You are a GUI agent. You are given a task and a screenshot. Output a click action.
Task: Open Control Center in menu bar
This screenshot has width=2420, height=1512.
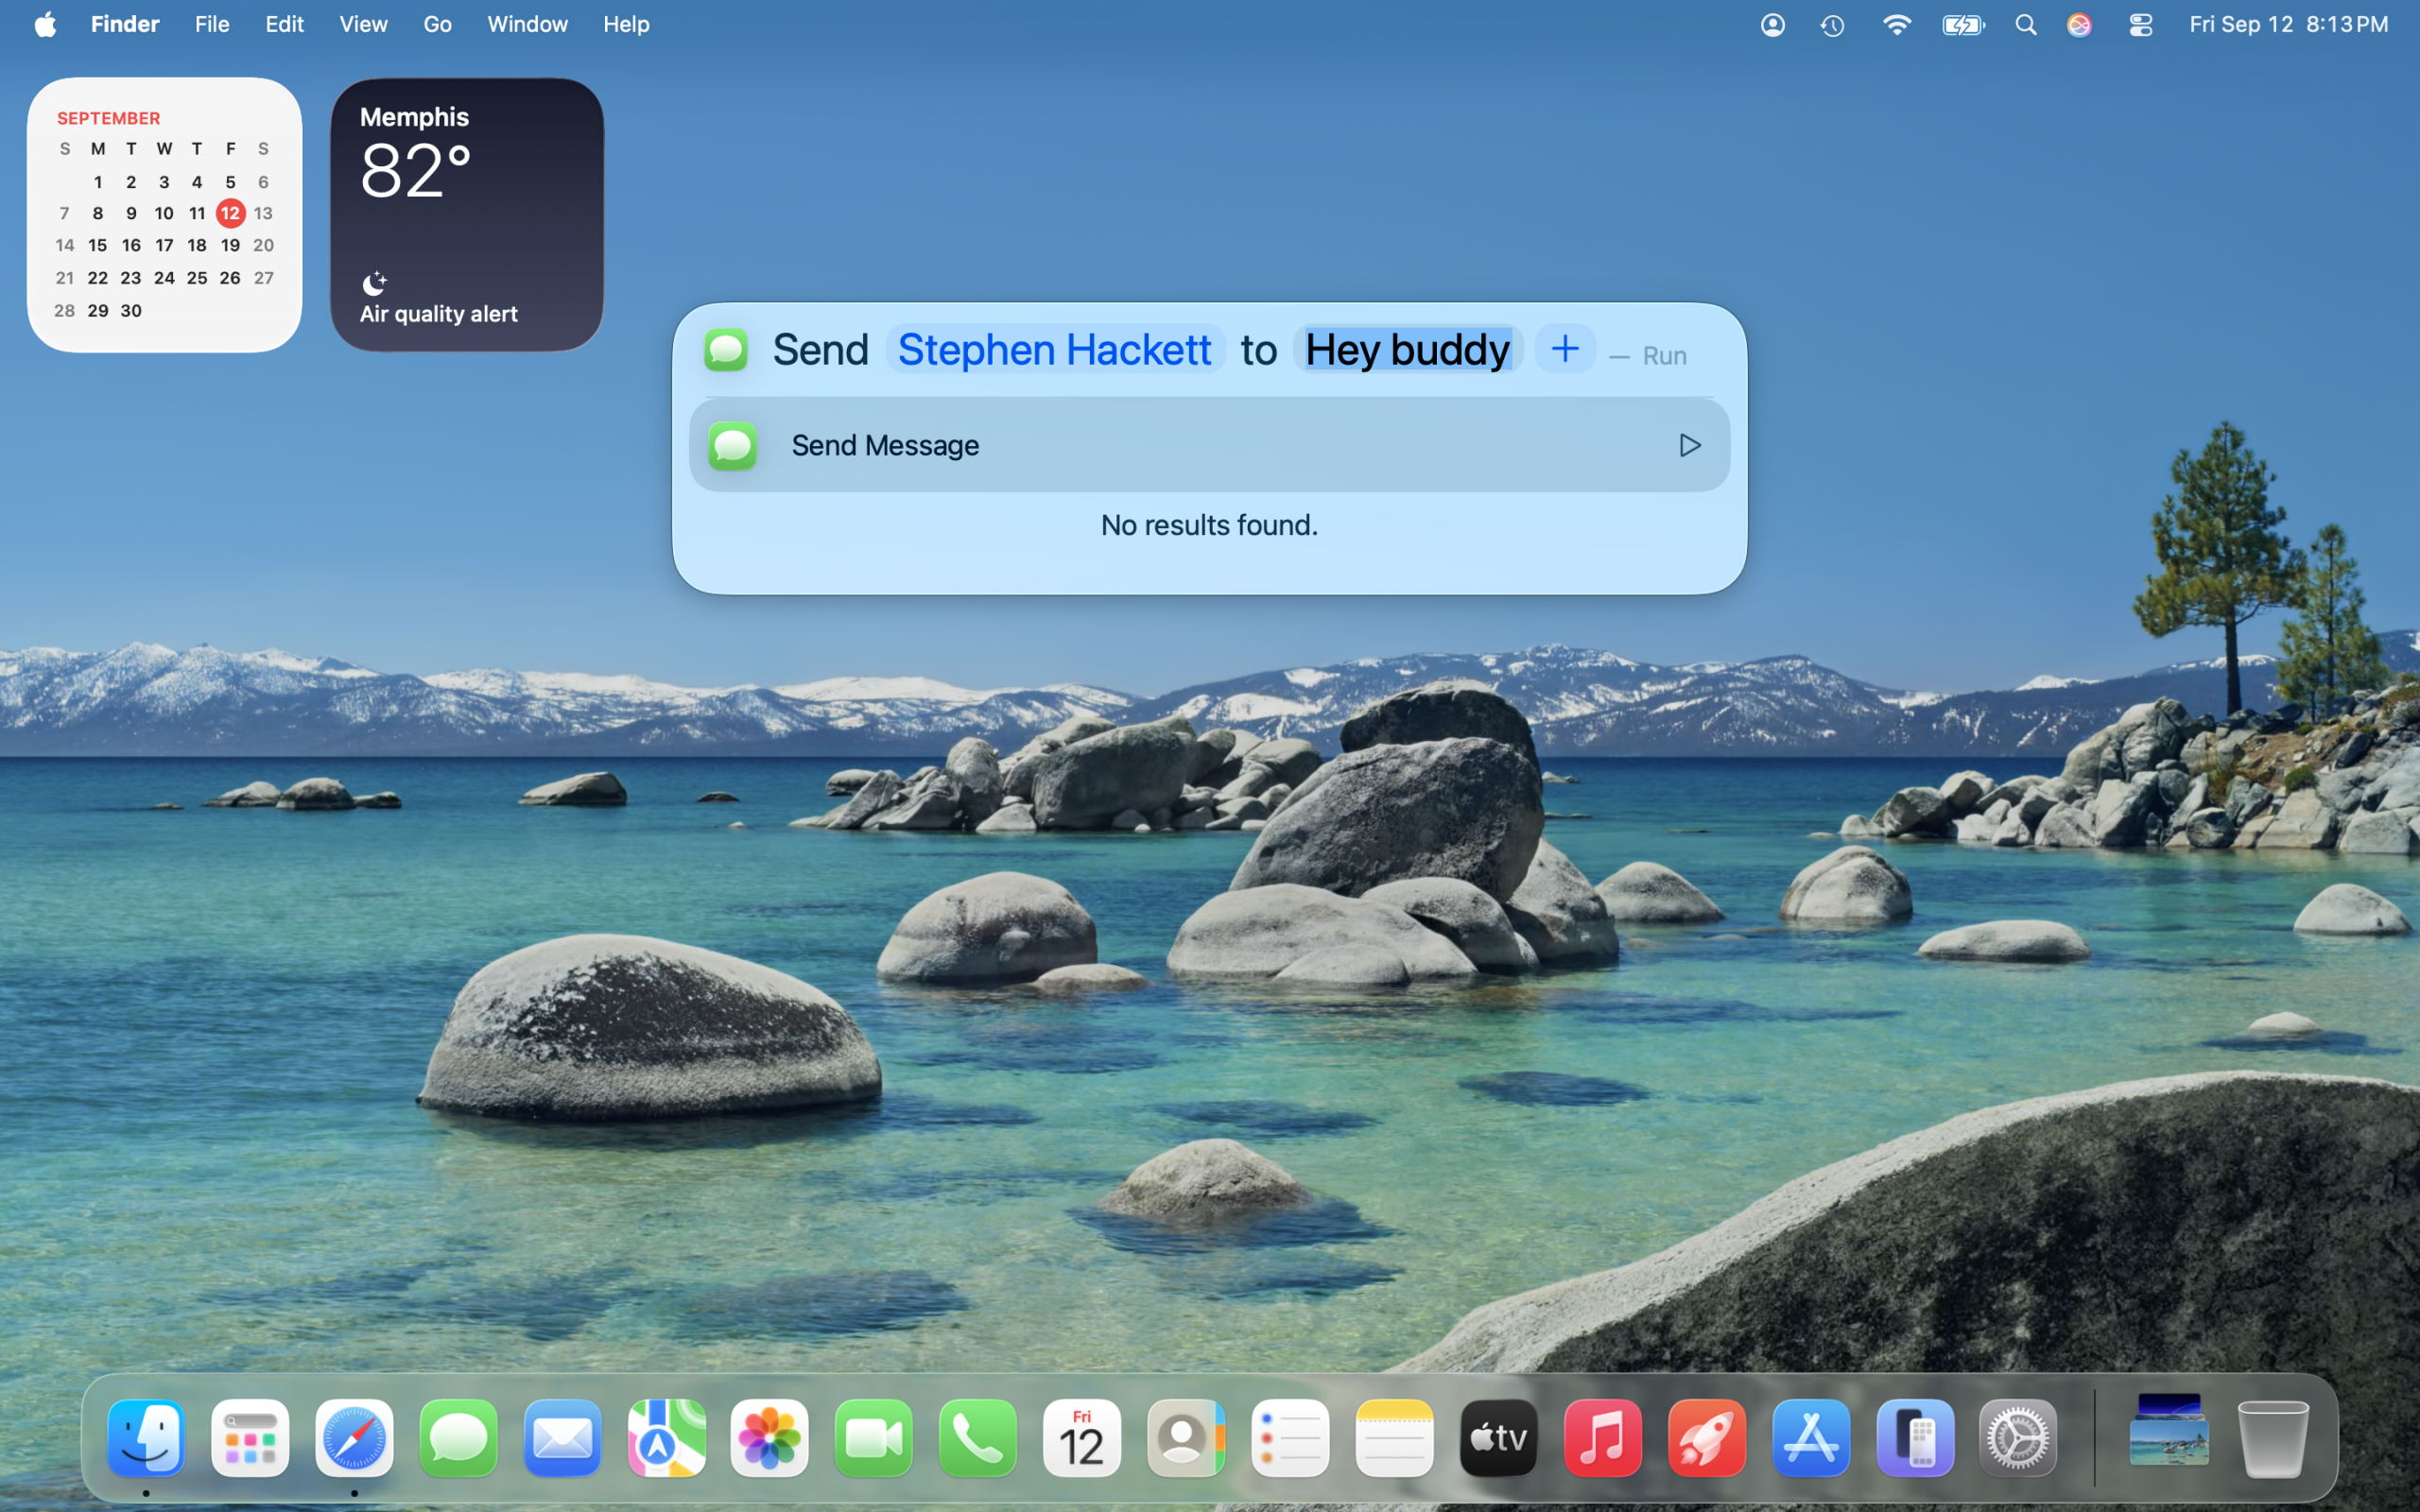(x=2140, y=25)
